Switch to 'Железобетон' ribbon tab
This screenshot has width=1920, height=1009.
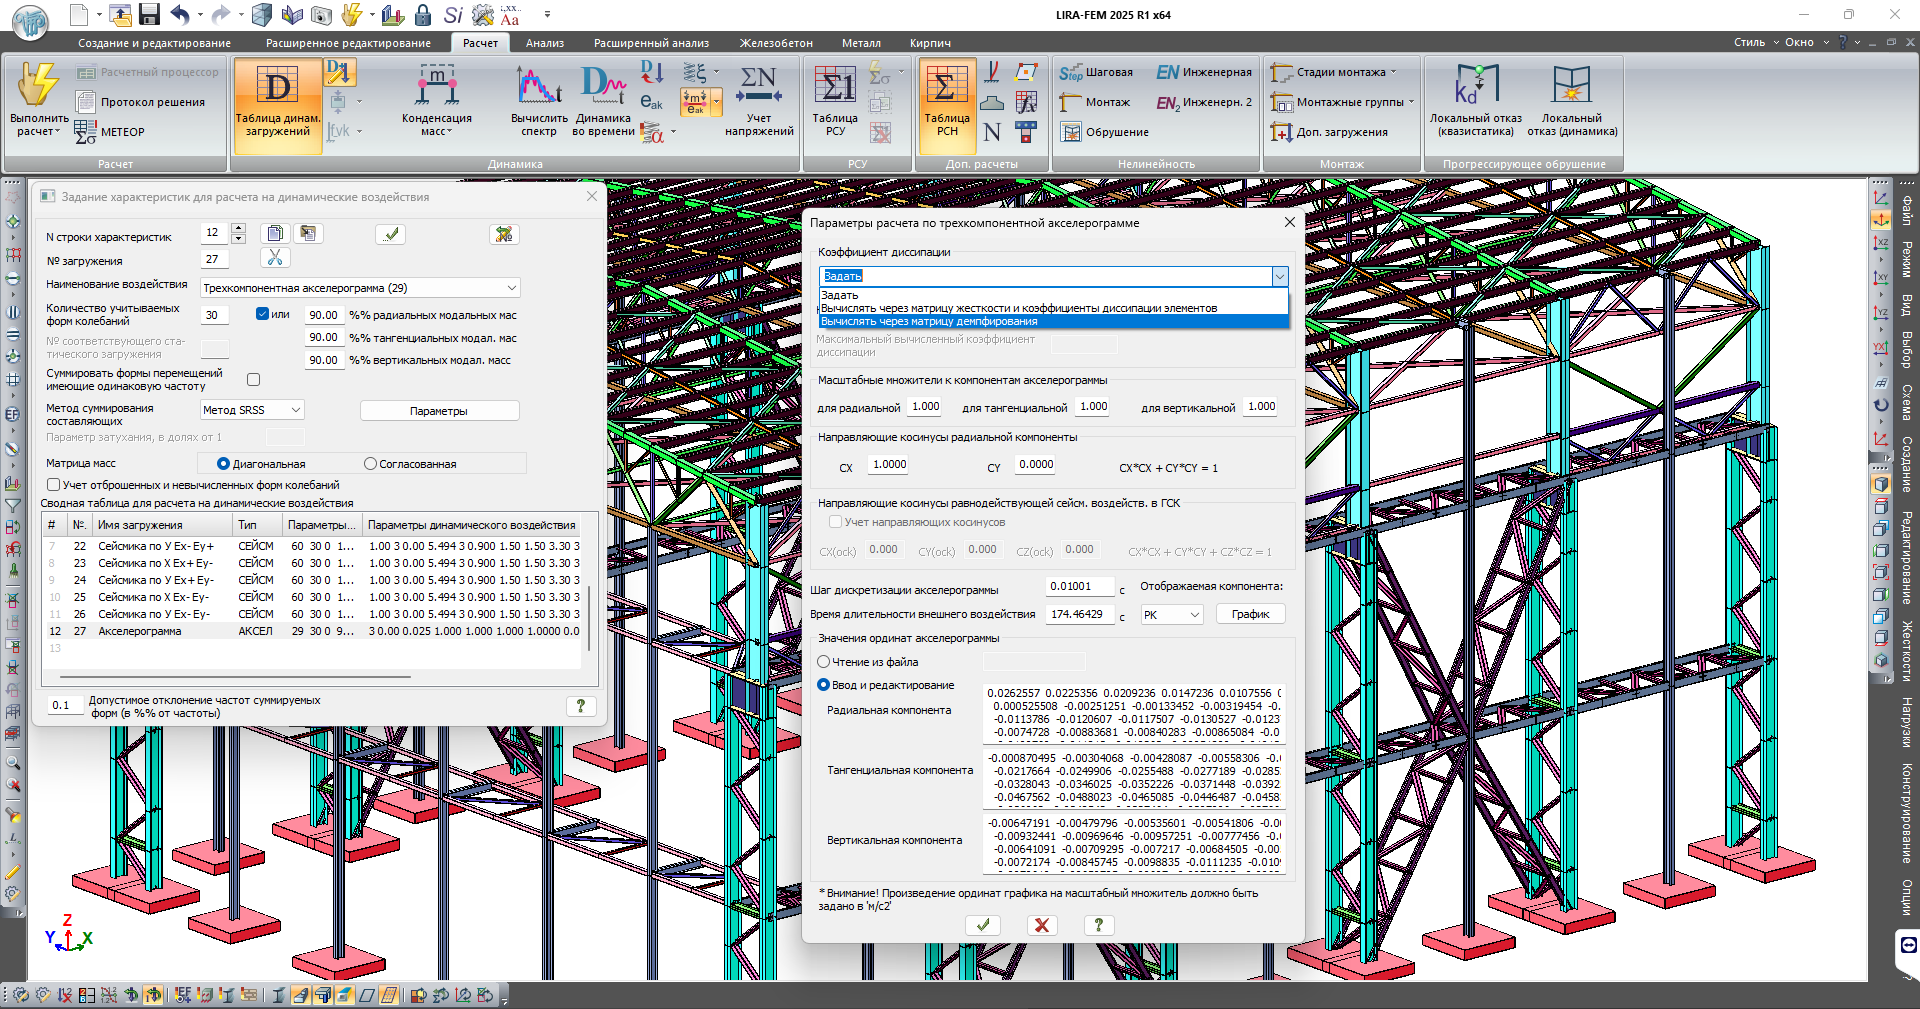pos(776,43)
